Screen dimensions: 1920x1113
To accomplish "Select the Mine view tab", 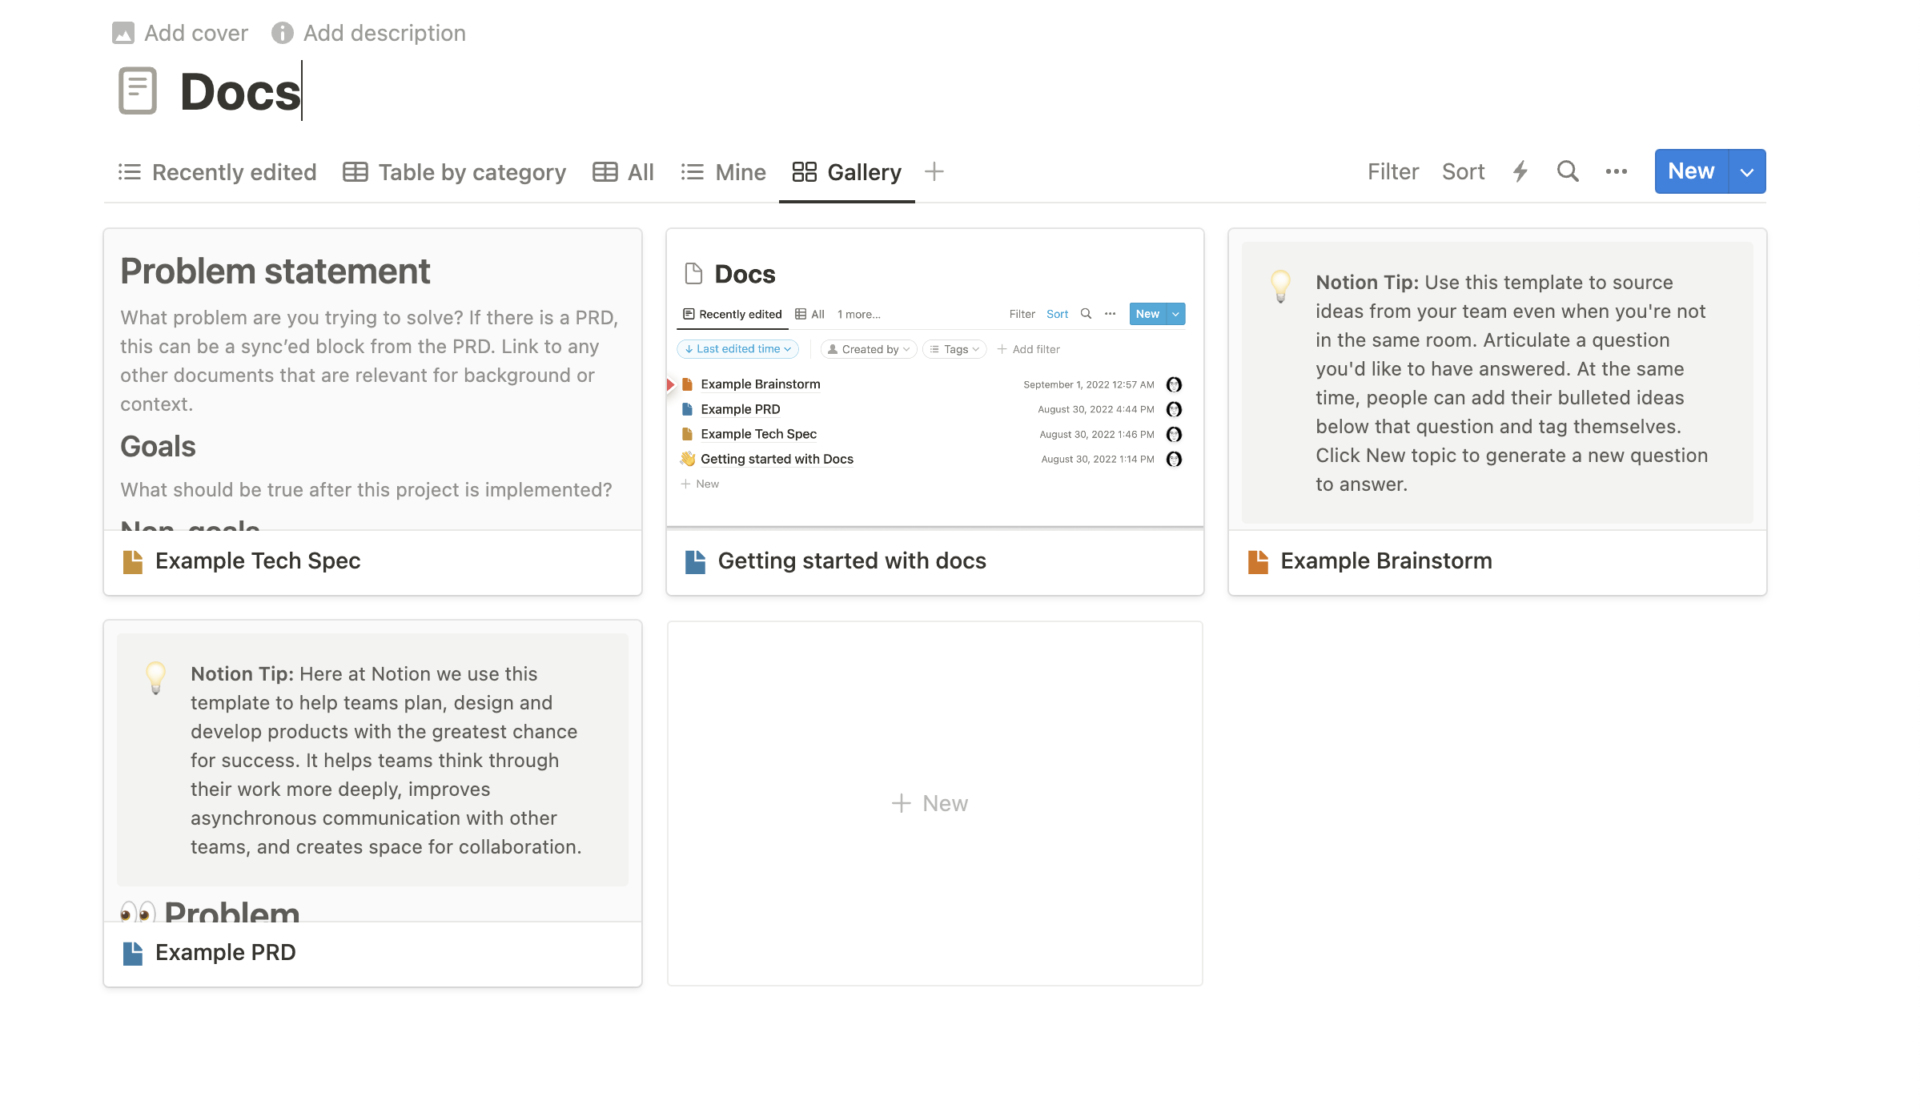I will 723,172.
